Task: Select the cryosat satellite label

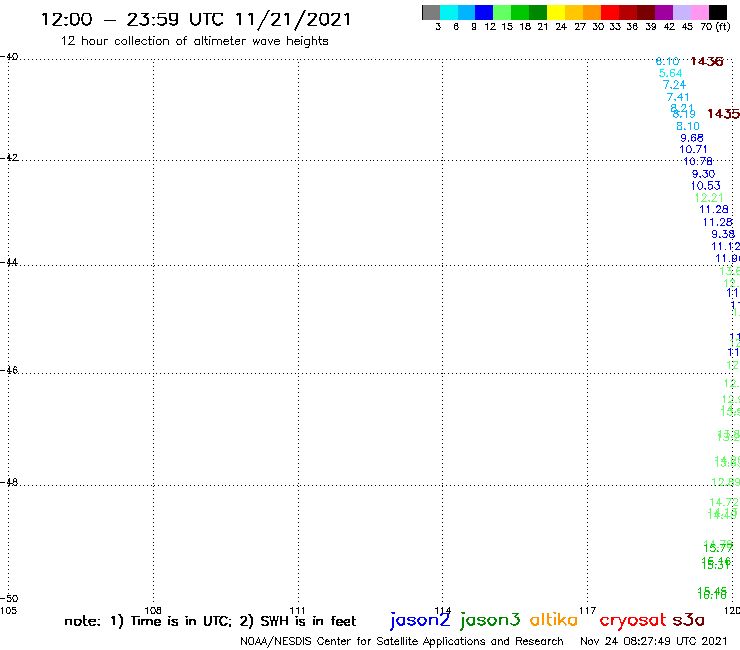Action: pyautogui.click(x=633, y=620)
